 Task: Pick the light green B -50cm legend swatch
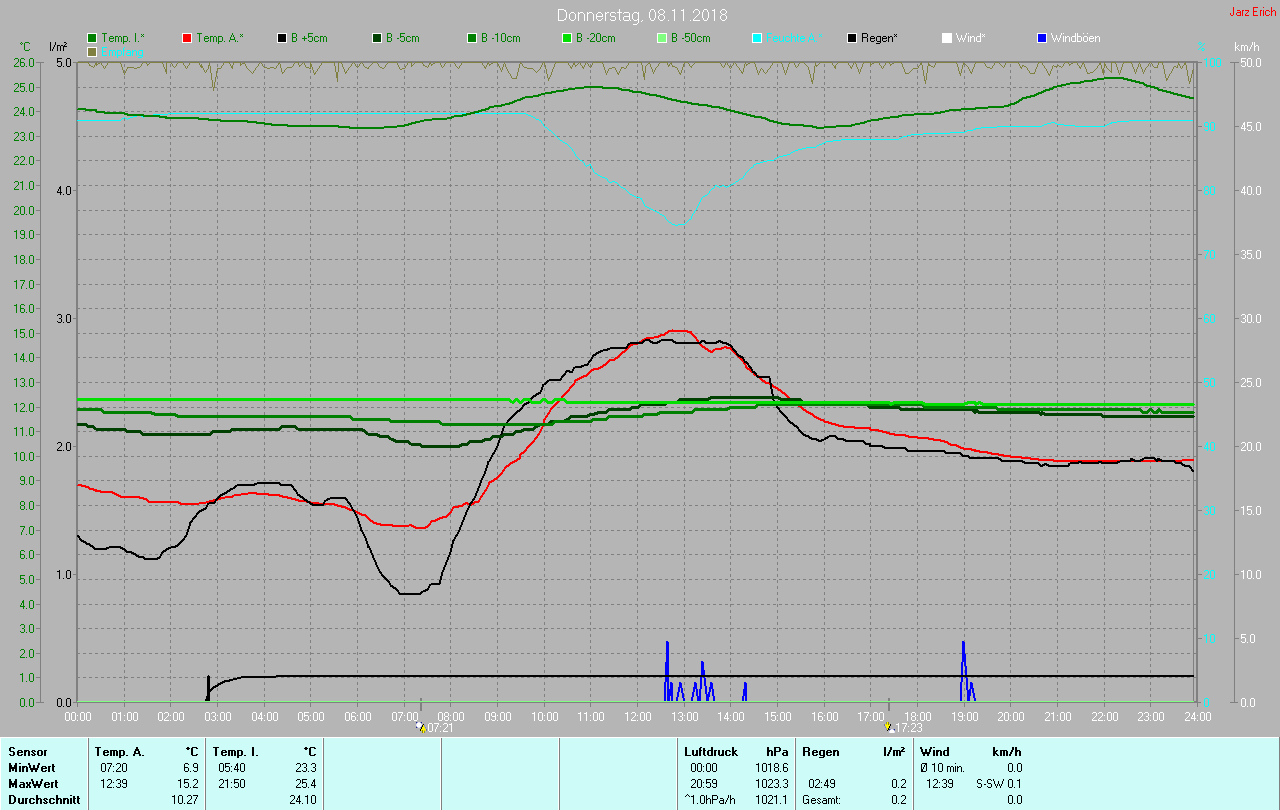pyautogui.click(x=661, y=38)
